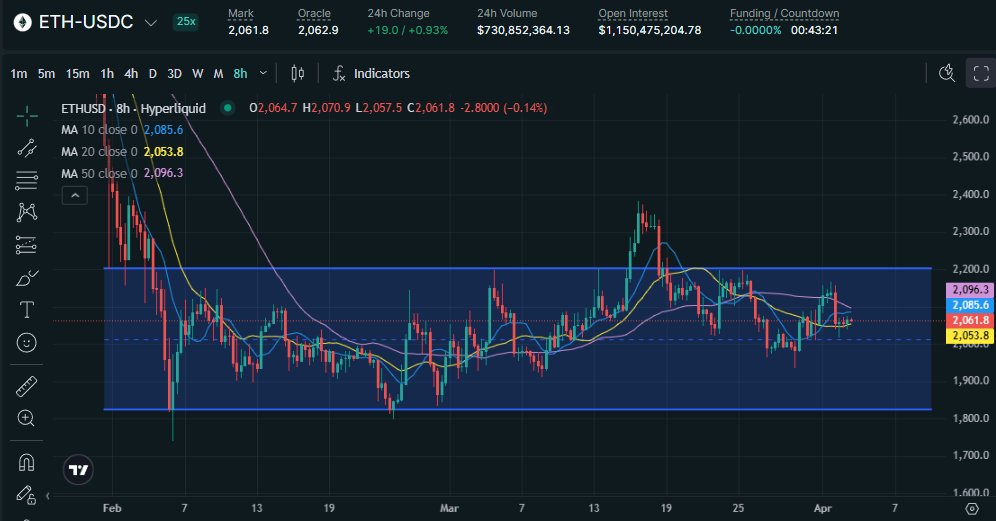
Task: Open the Indicators dialog
Action: pos(372,74)
